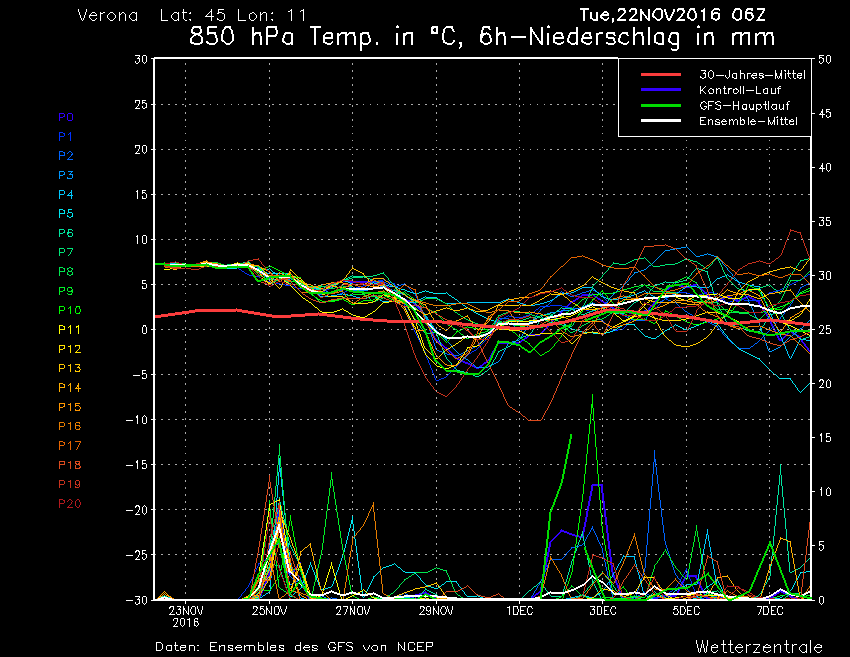The width and height of the screenshot is (850, 657).
Task: Pick ensemble member label P6
Action: [x=66, y=233]
